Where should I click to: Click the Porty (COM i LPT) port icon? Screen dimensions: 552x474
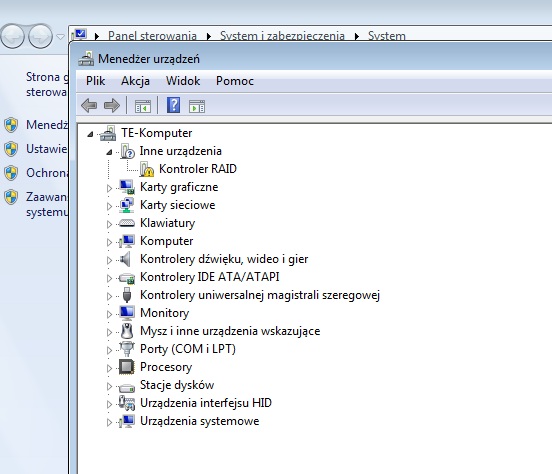point(127,349)
